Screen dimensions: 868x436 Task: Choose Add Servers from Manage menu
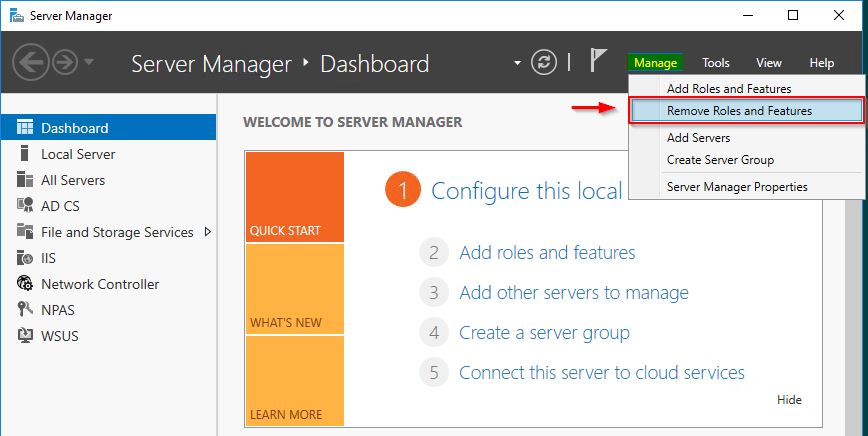coord(746,138)
